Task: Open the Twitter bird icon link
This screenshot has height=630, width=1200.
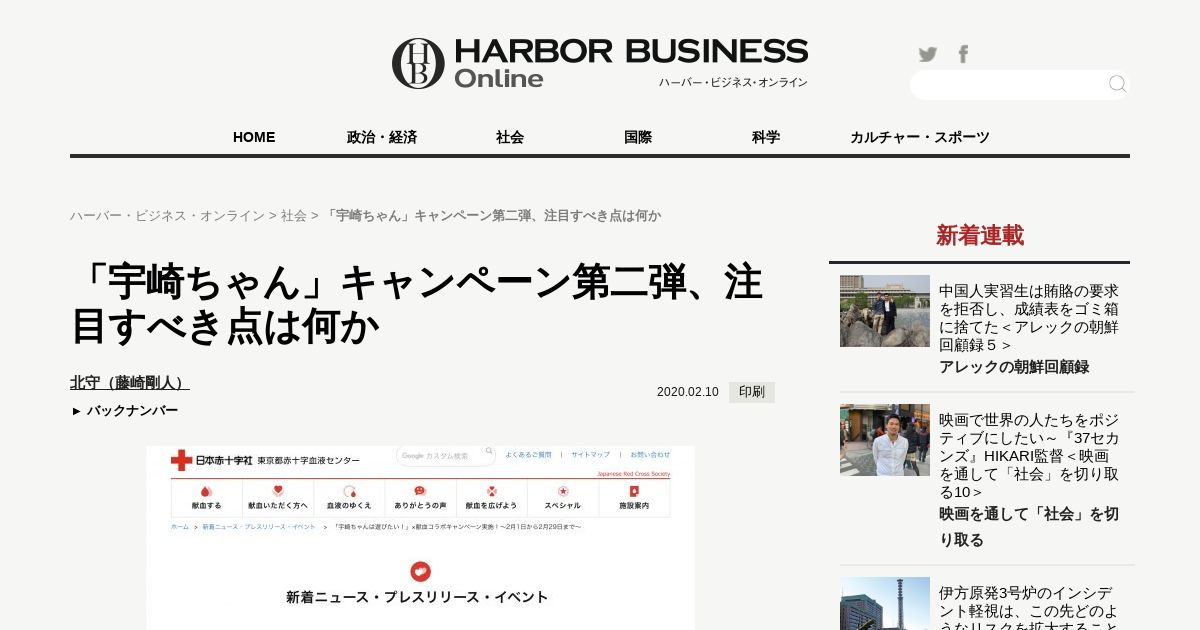Action: click(x=928, y=54)
